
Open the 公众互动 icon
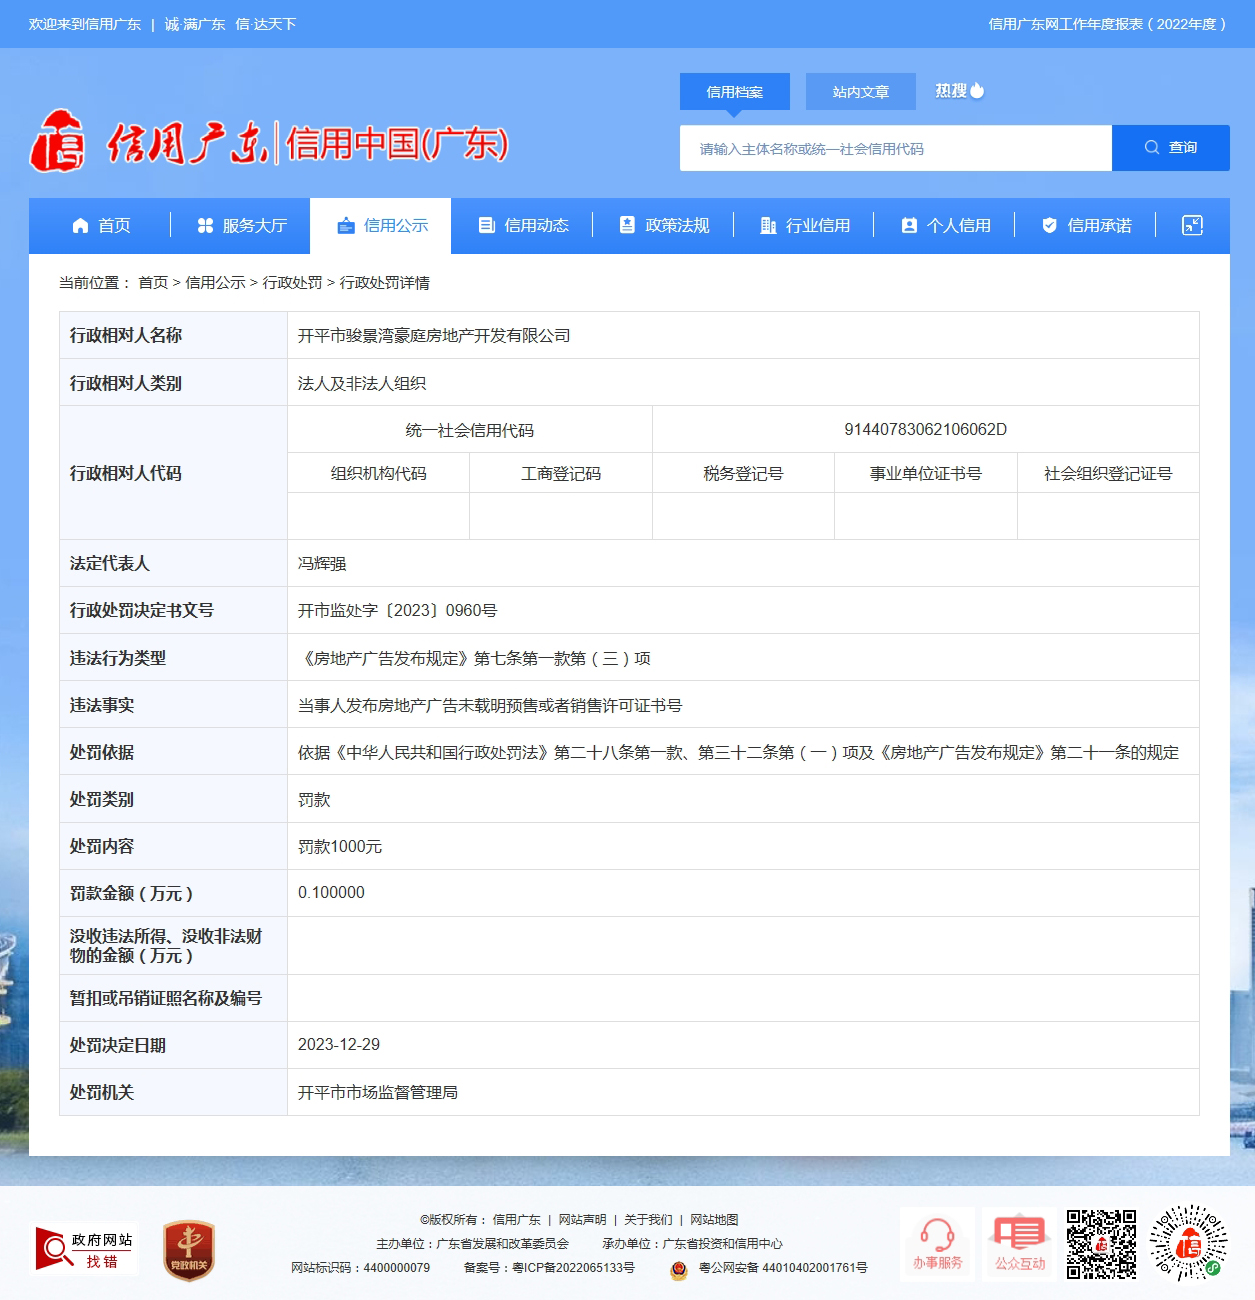1019,1244
